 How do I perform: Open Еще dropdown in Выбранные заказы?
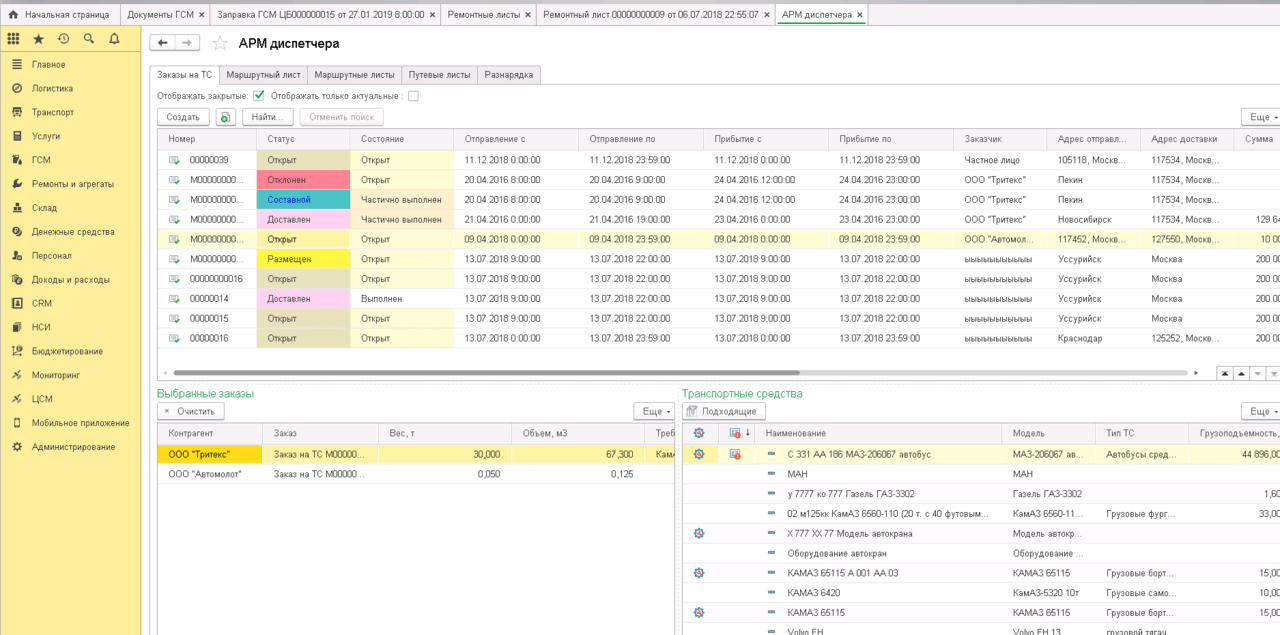(654, 411)
